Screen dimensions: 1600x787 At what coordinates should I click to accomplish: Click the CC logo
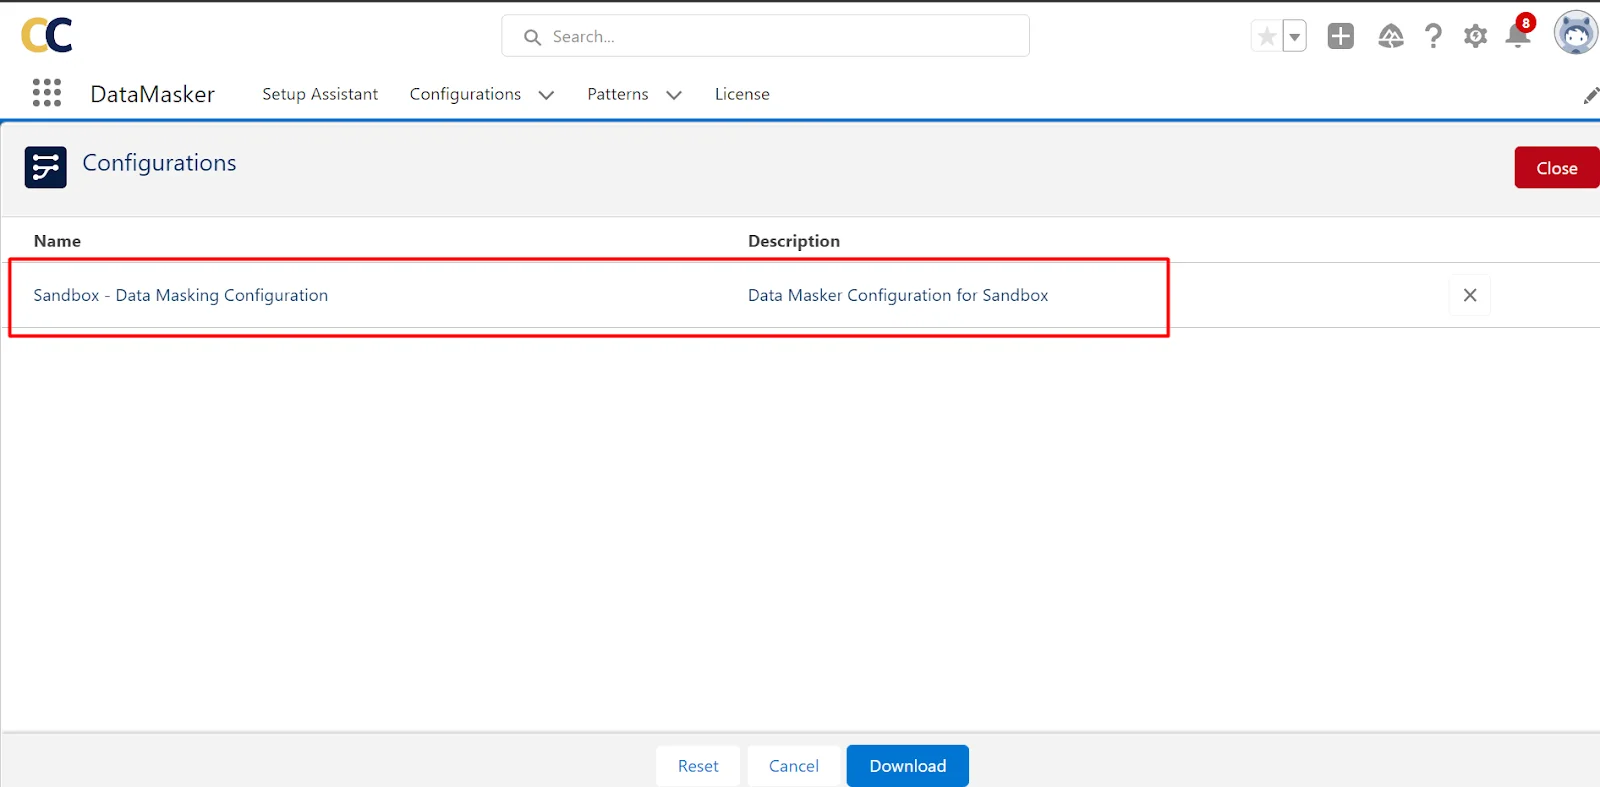coord(47,36)
